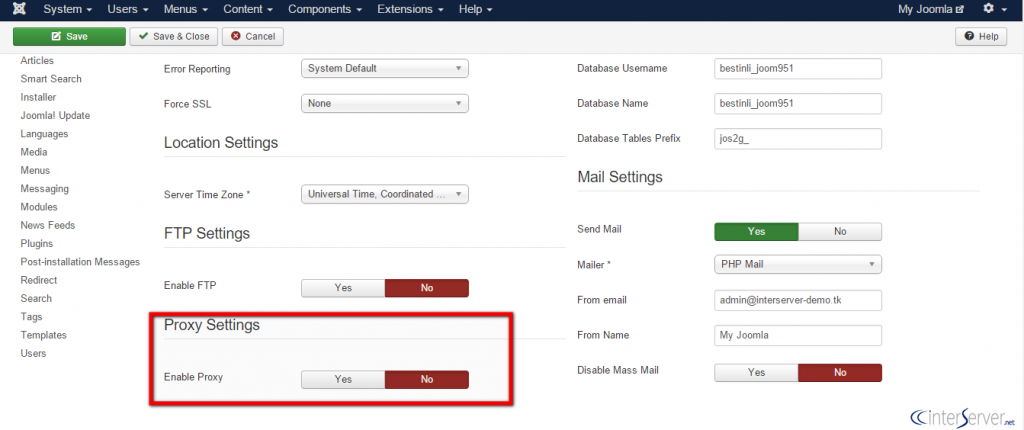Open Messaging in the sidebar
This screenshot has height=430, width=1024.
44,188
